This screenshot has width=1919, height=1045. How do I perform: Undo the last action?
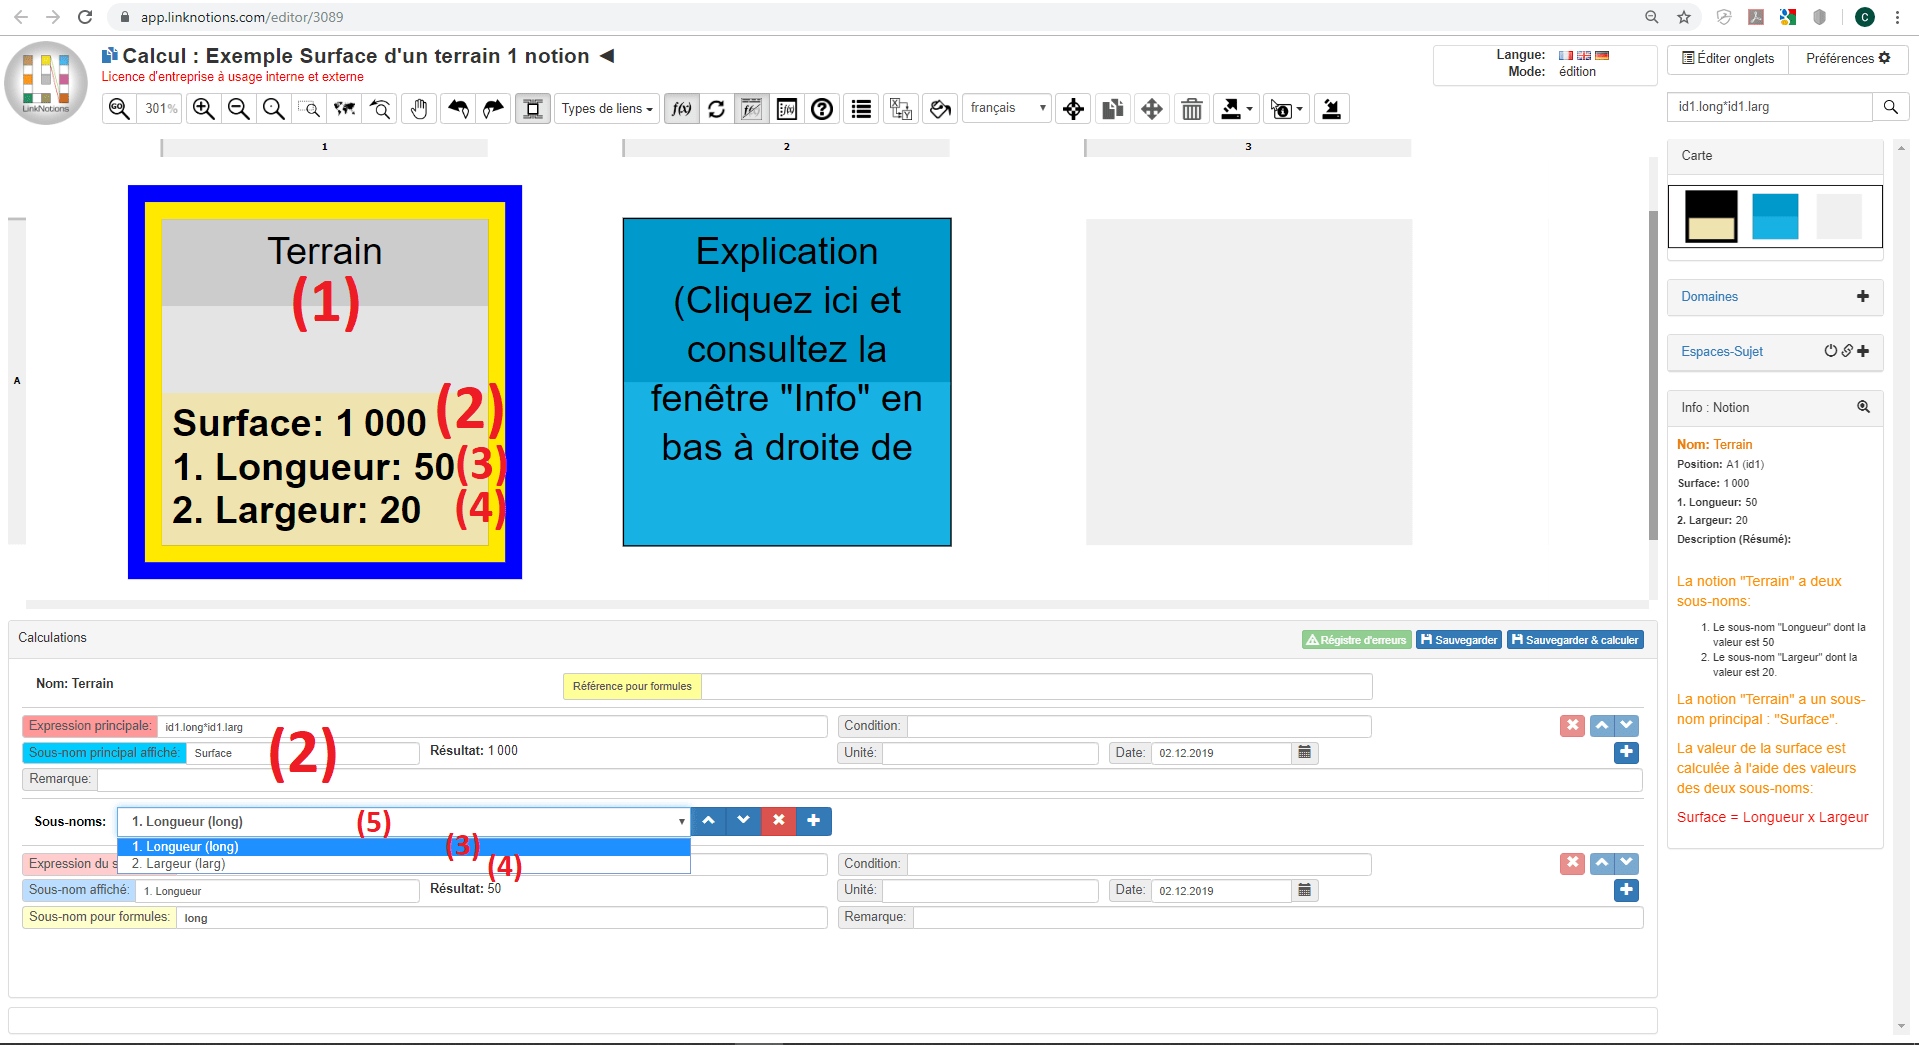[458, 108]
